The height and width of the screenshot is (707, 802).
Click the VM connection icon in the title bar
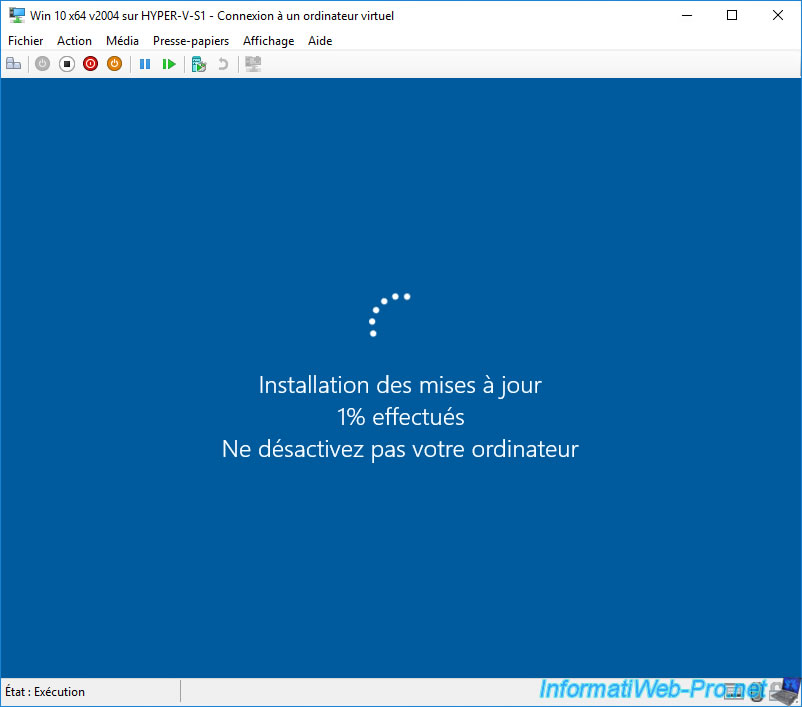tap(17, 15)
